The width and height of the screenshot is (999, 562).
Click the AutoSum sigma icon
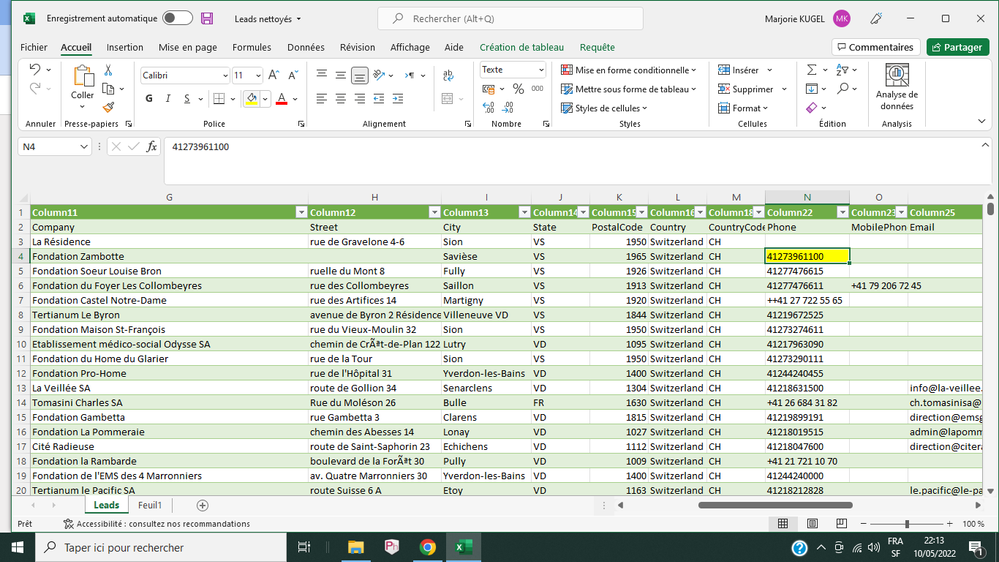(812, 70)
